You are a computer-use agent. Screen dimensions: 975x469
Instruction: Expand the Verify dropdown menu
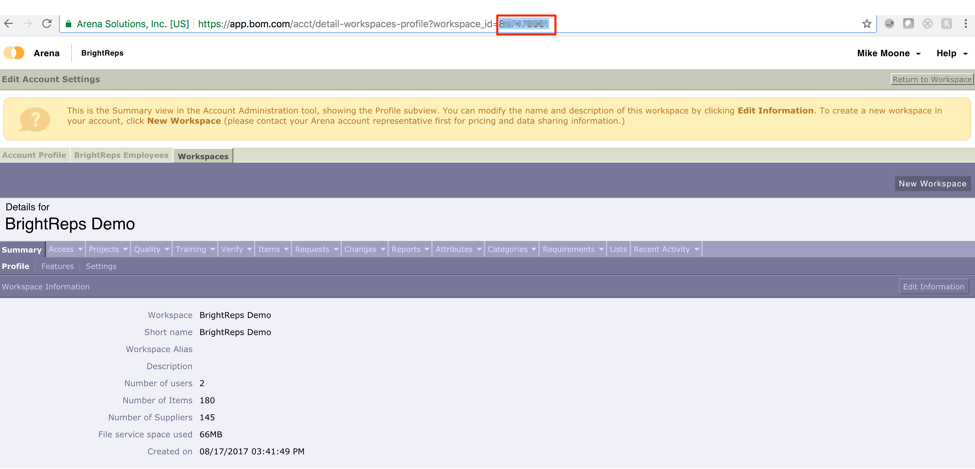[236, 249]
